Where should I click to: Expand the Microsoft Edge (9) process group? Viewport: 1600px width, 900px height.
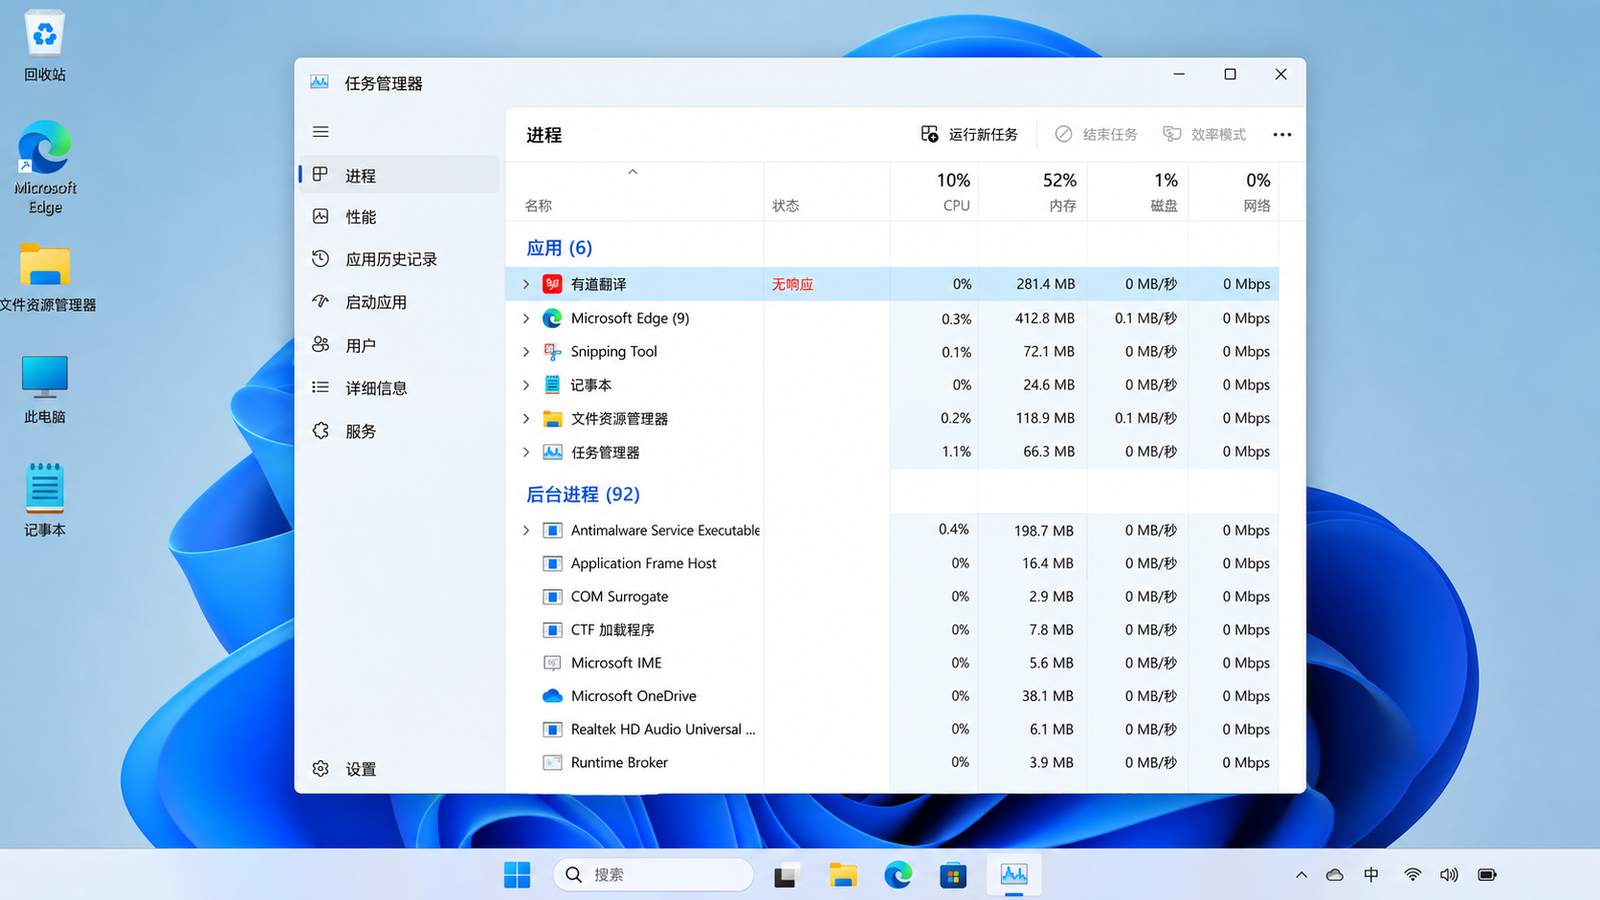click(x=526, y=318)
